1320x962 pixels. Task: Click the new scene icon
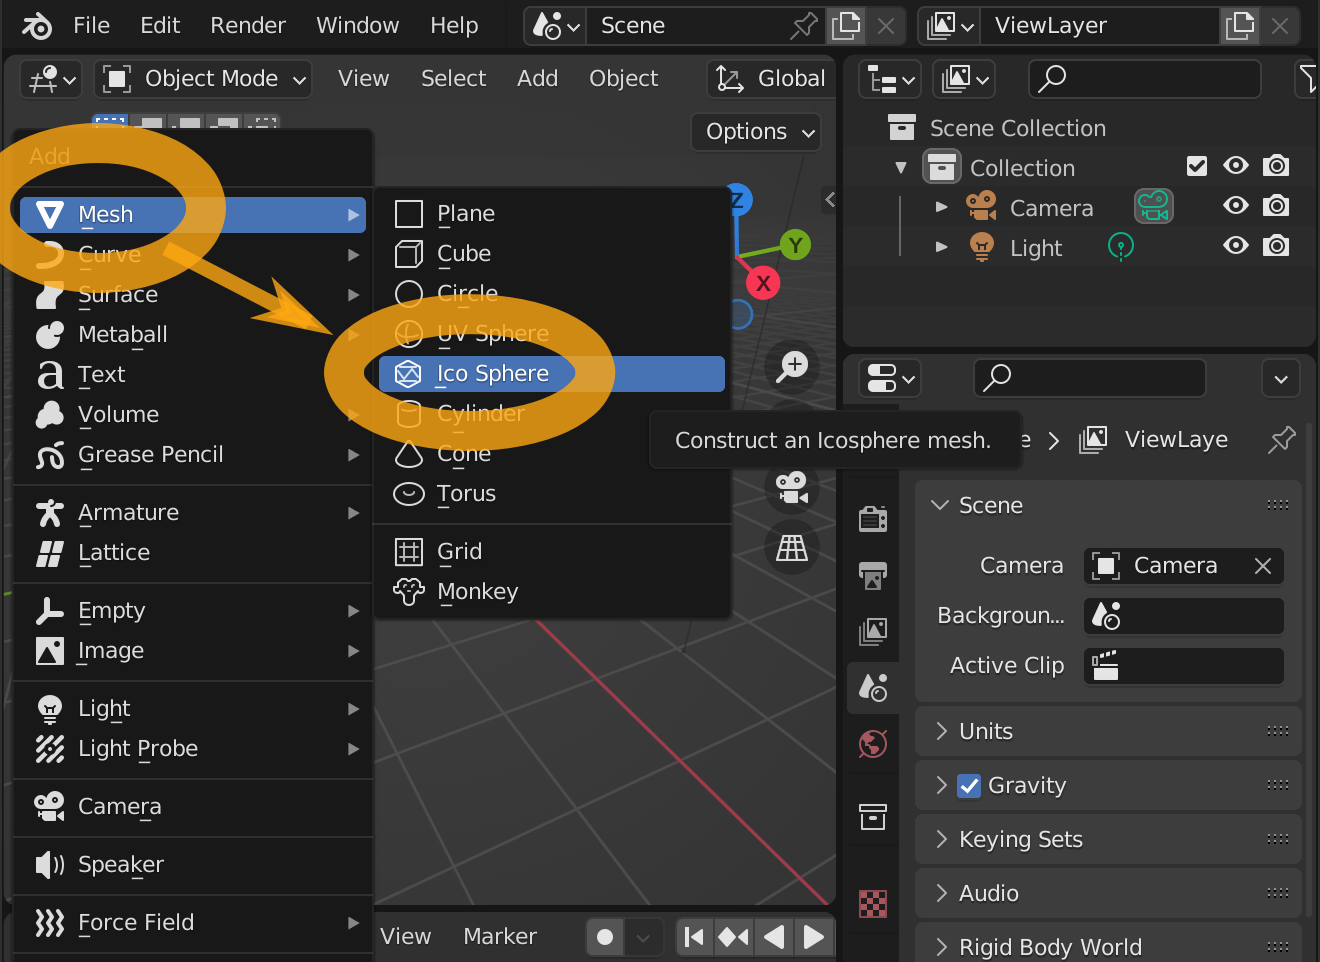(846, 26)
